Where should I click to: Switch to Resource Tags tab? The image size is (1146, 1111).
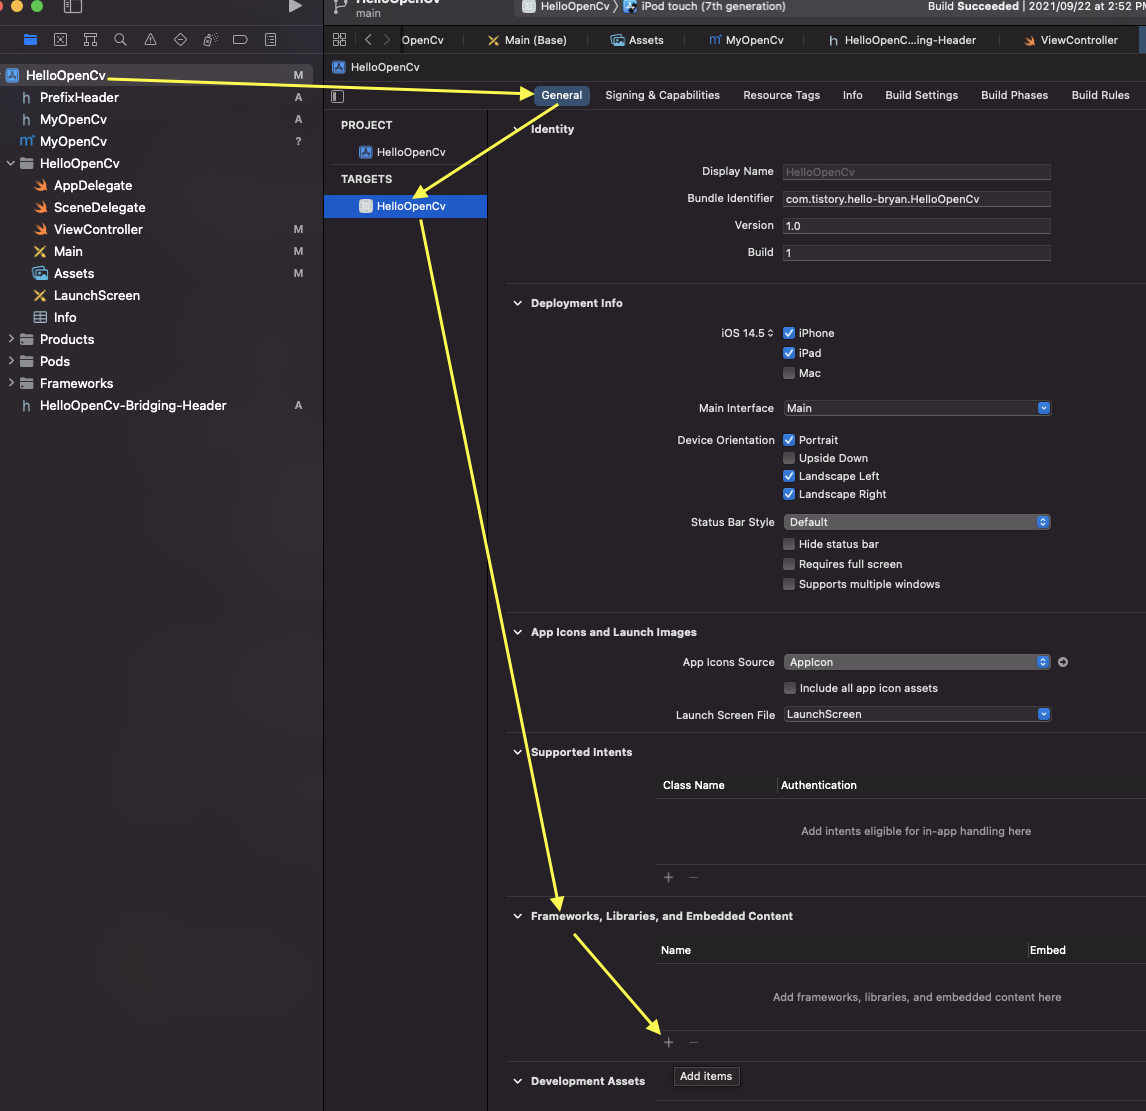click(781, 95)
